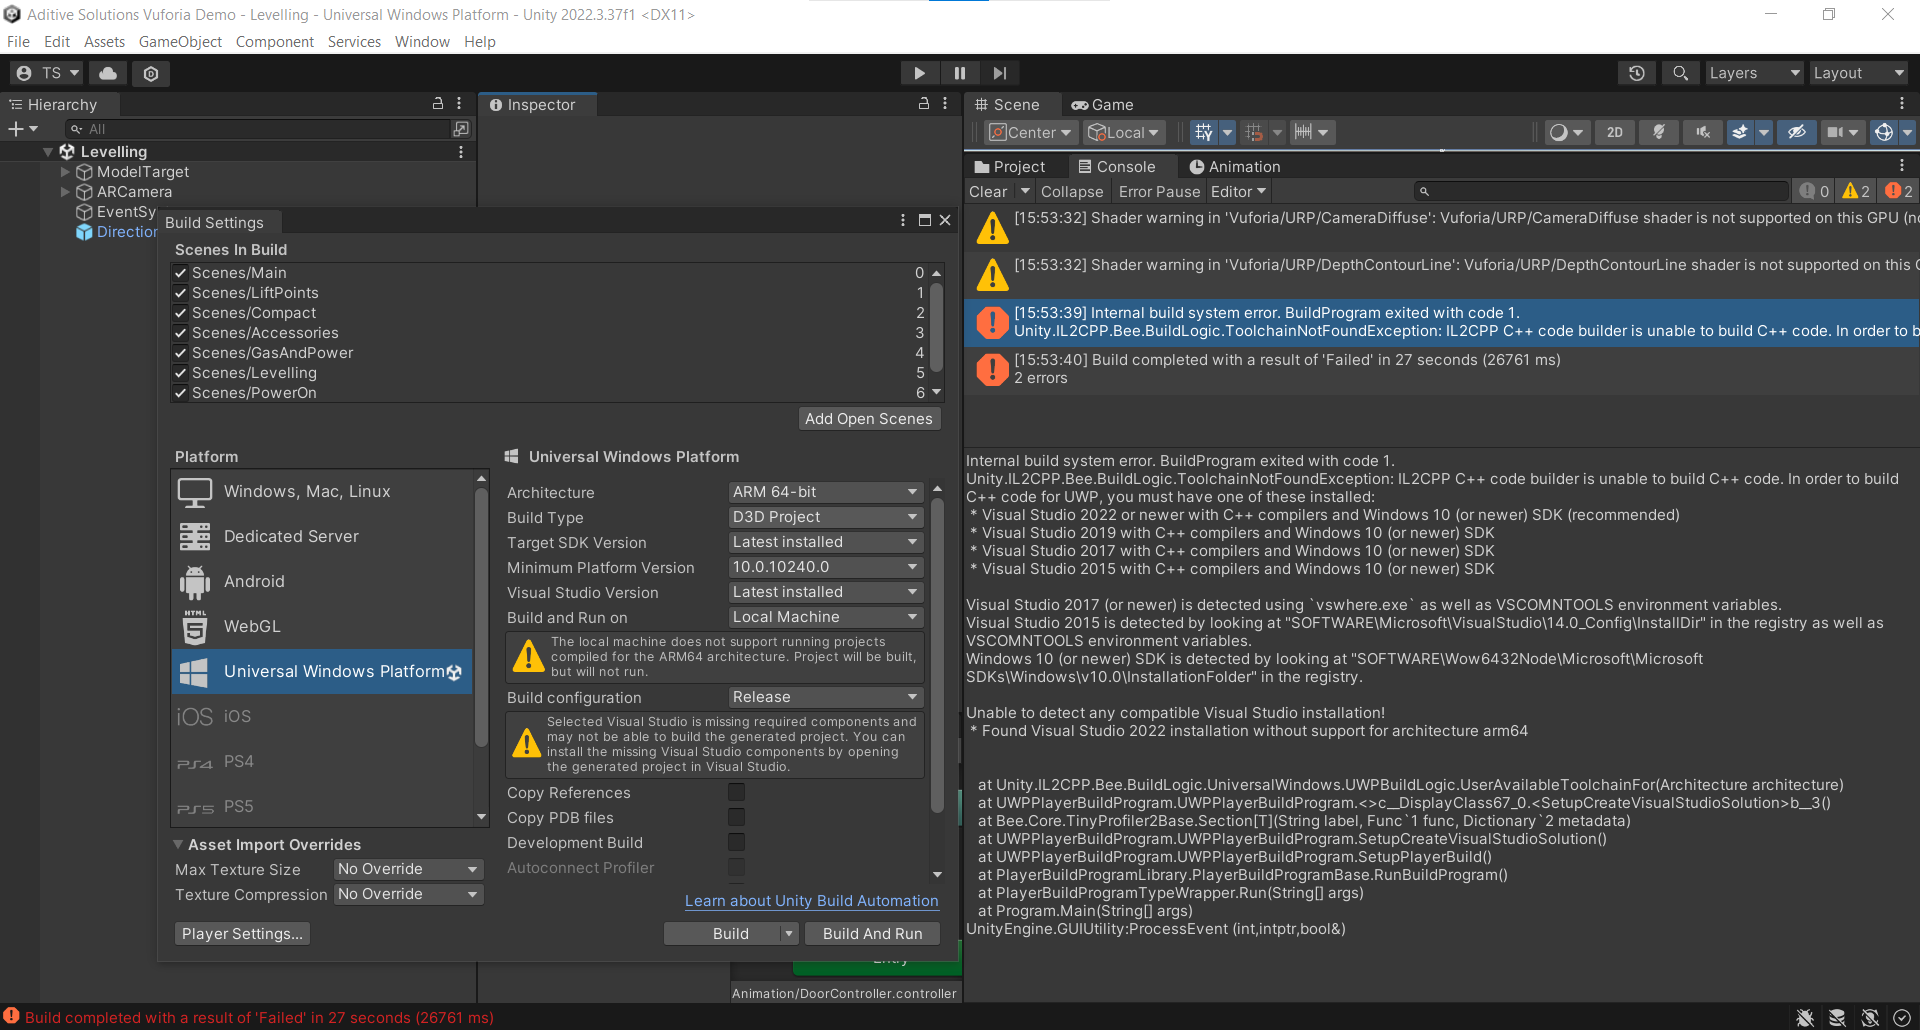Open Player Settings button
The image size is (1920, 1030).
pos(242,933)
